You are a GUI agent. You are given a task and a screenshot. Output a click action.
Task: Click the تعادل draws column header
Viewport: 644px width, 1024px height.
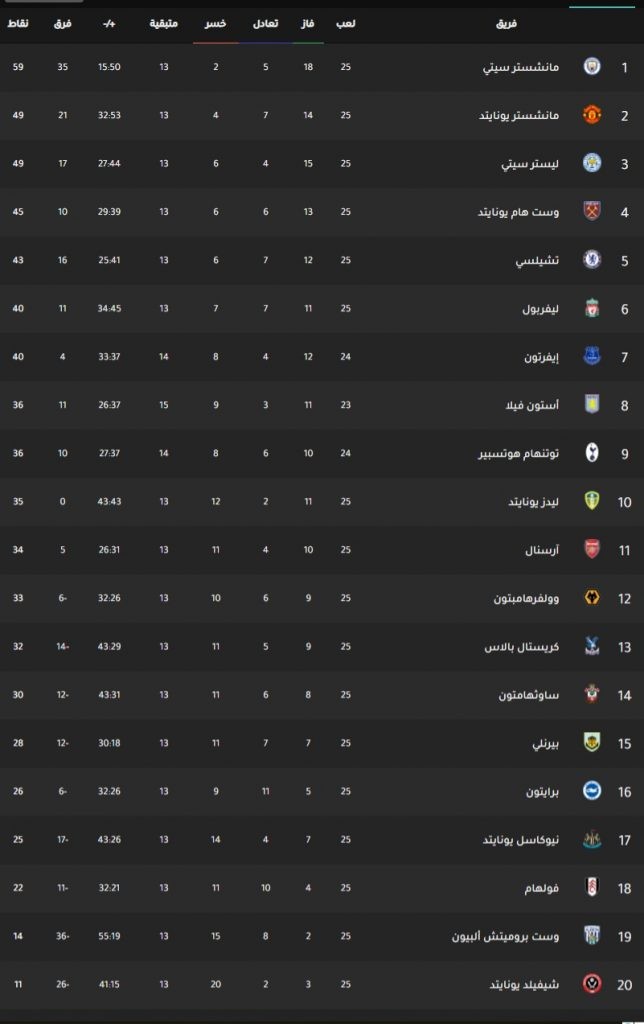coord(265,24)
